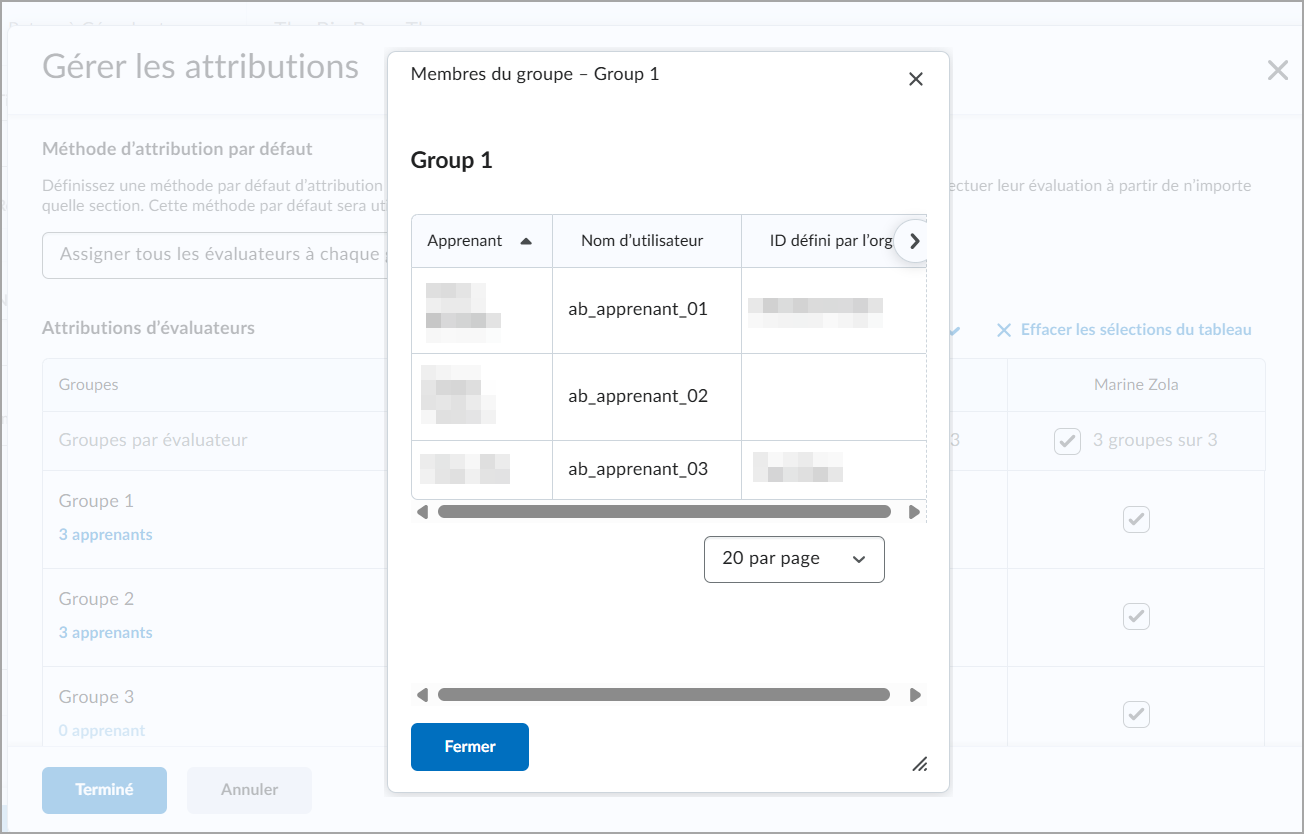Toggle the Marine Zola 3 groupes sur 3 checkbox

(x=1067, y=440)
